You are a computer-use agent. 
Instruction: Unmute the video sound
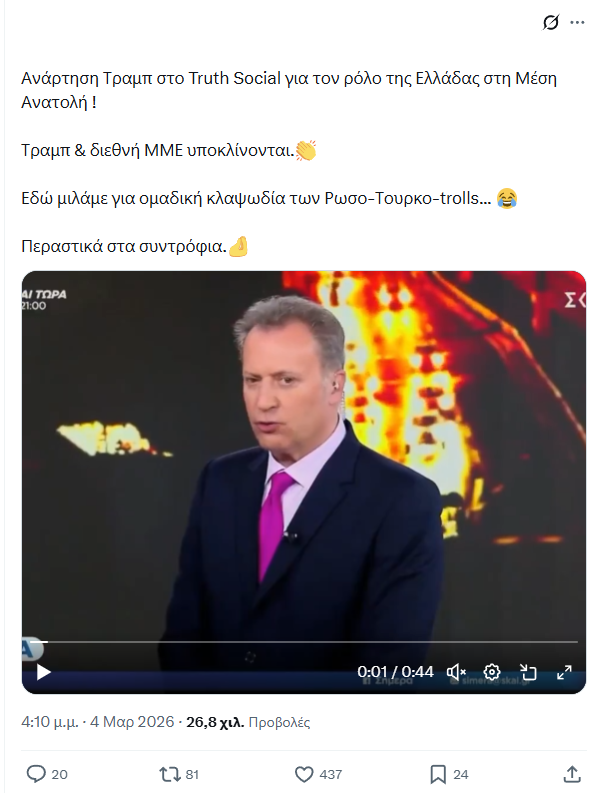point(456,672)
